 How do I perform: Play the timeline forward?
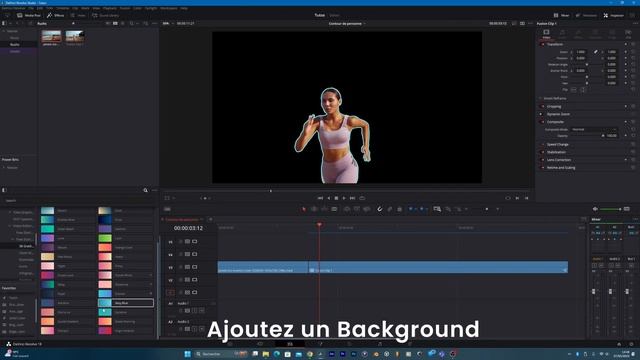pos(344,198)
